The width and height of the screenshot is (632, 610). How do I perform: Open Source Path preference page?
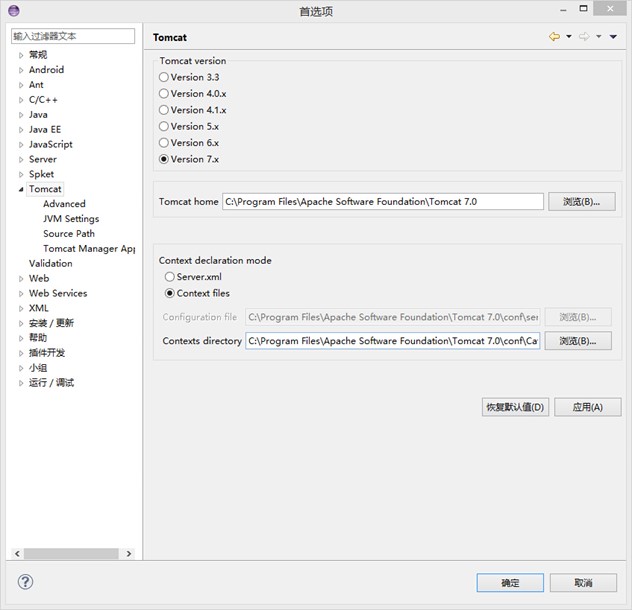69,233
